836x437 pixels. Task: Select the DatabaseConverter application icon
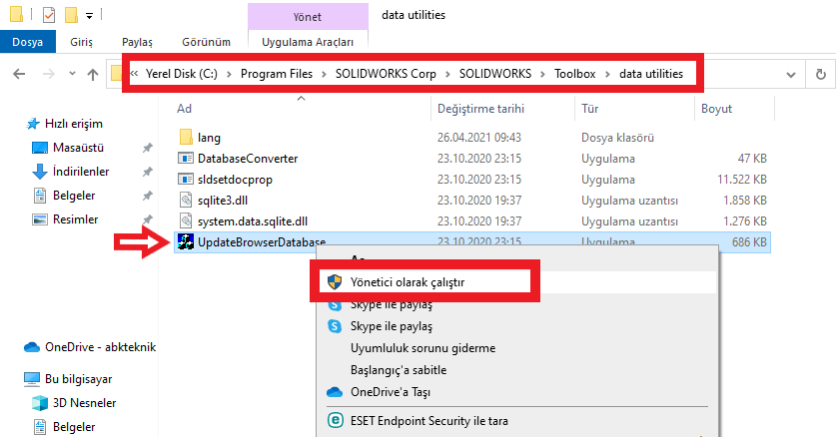pyautogui.click(x=185, y=158)
